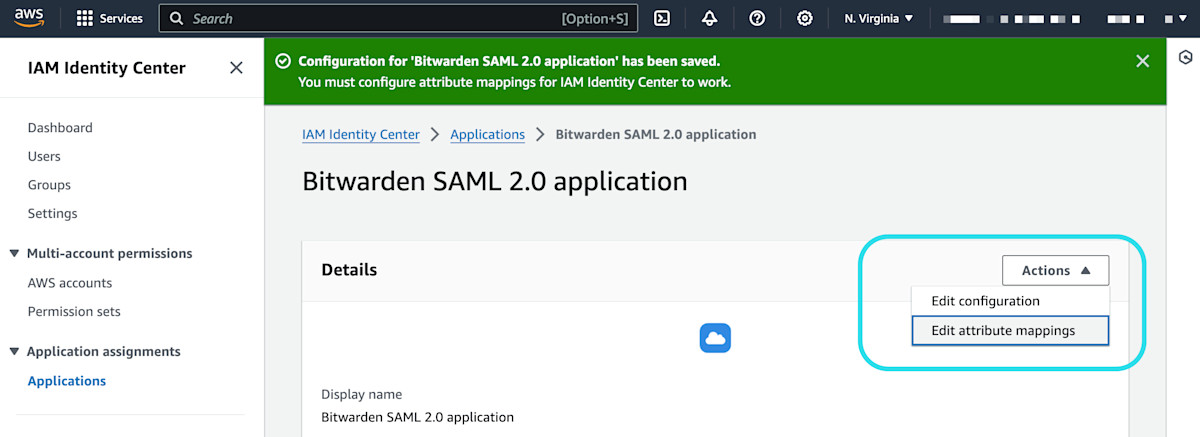Image resolution: width=1200 pixels, height=437 pixels.
Task: Open the Services grid menu
Action: click(110, 18)
